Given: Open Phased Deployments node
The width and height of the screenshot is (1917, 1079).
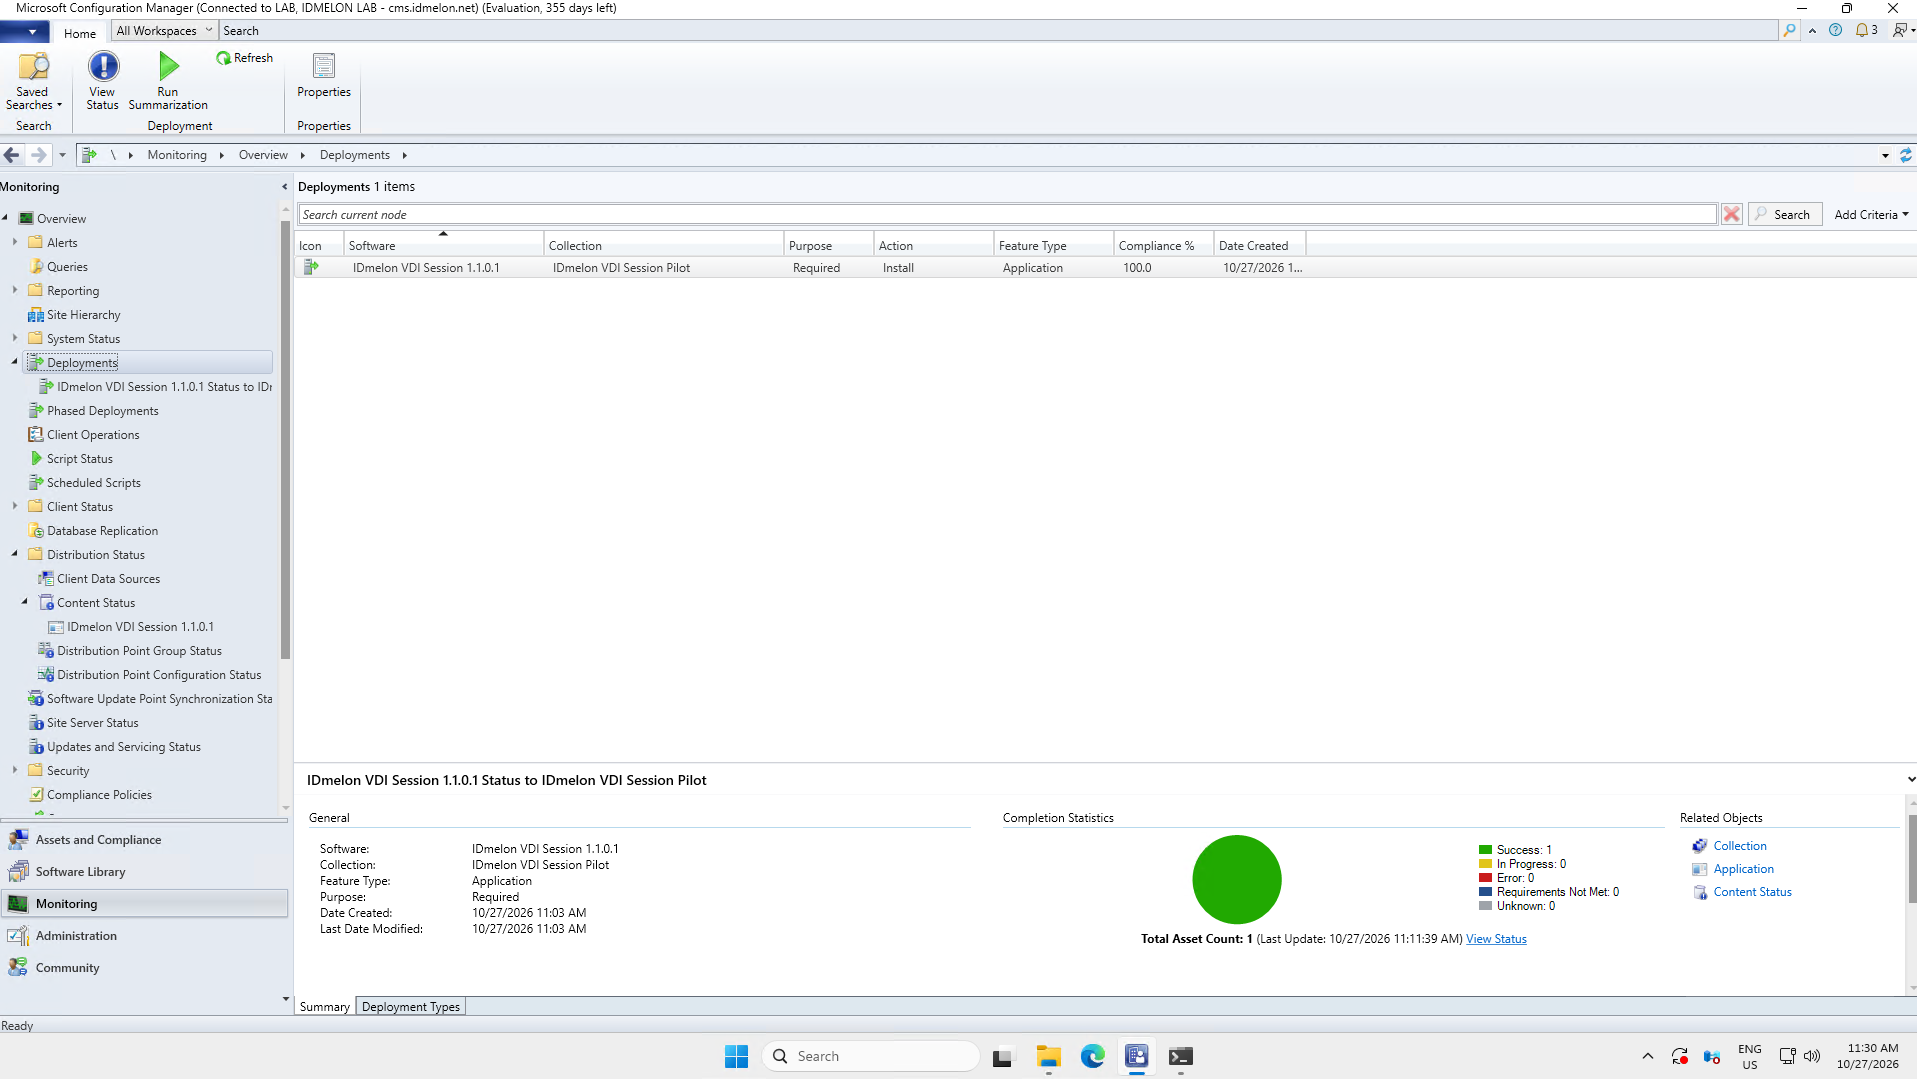Looking at the screenshot, I should coord(102,411).
